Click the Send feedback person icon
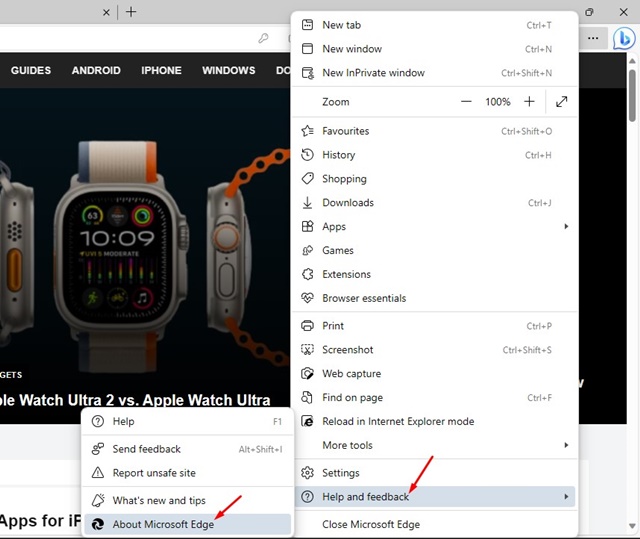This screenshot has height=539, width=640. (98, 449)
